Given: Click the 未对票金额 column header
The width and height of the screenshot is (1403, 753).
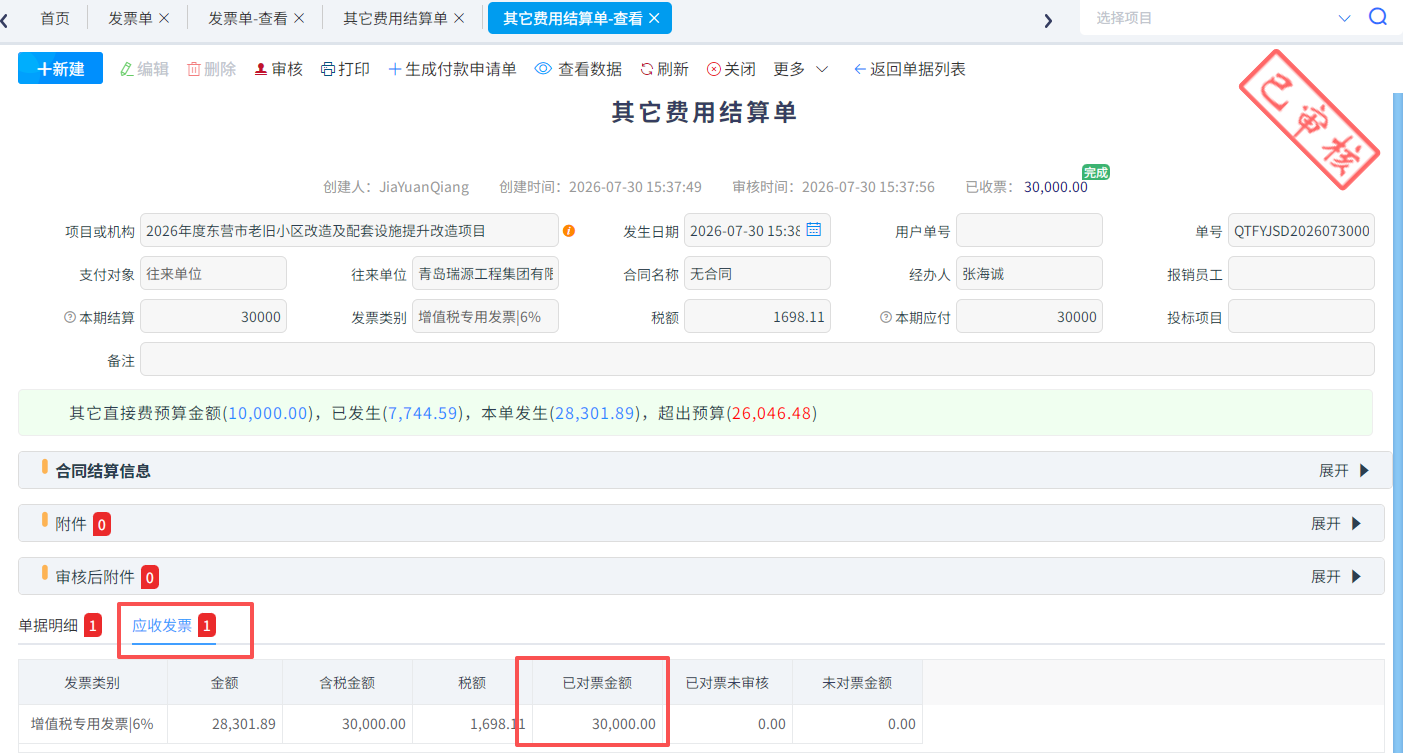Looking at the screenshot, I should [857, 683].
